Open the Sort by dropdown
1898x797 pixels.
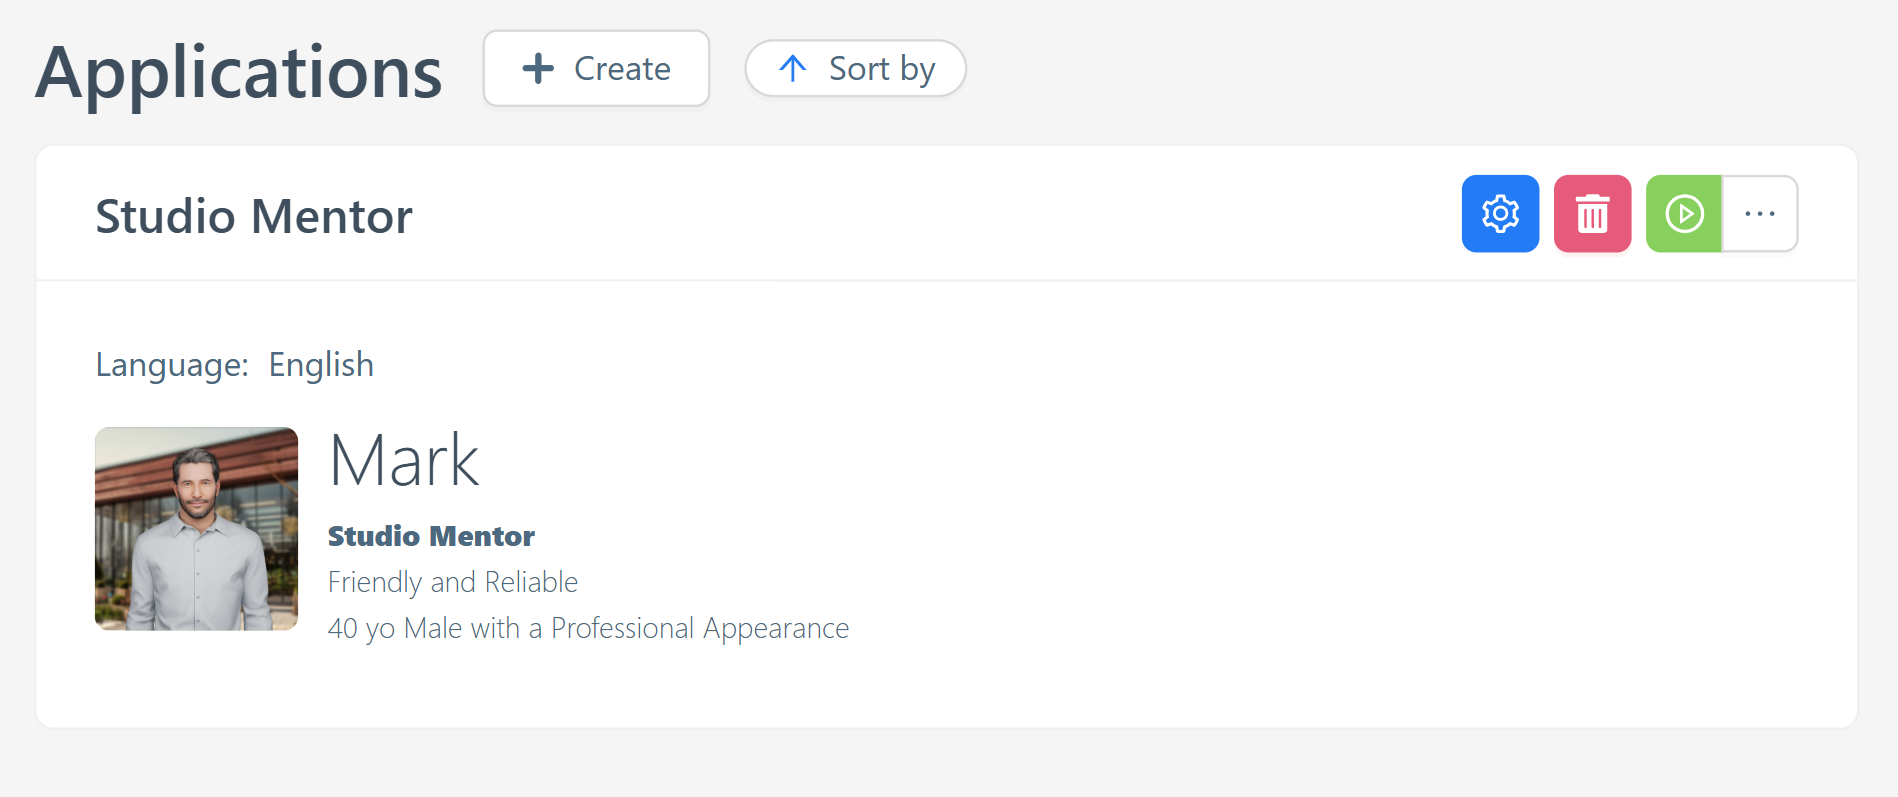[x=855, y=68]
